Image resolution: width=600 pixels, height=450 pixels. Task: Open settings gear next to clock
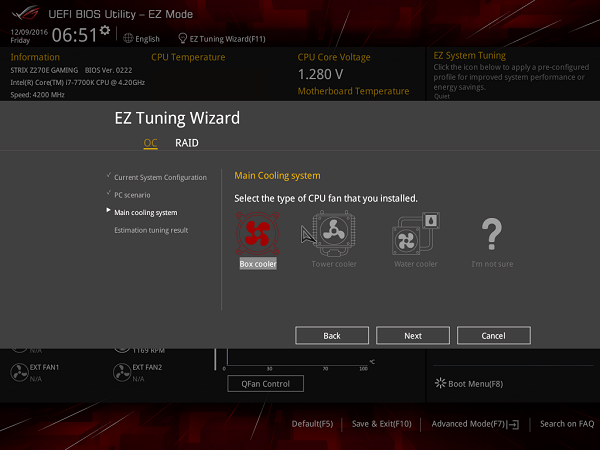pyautogui.click(x=105, y=30)
